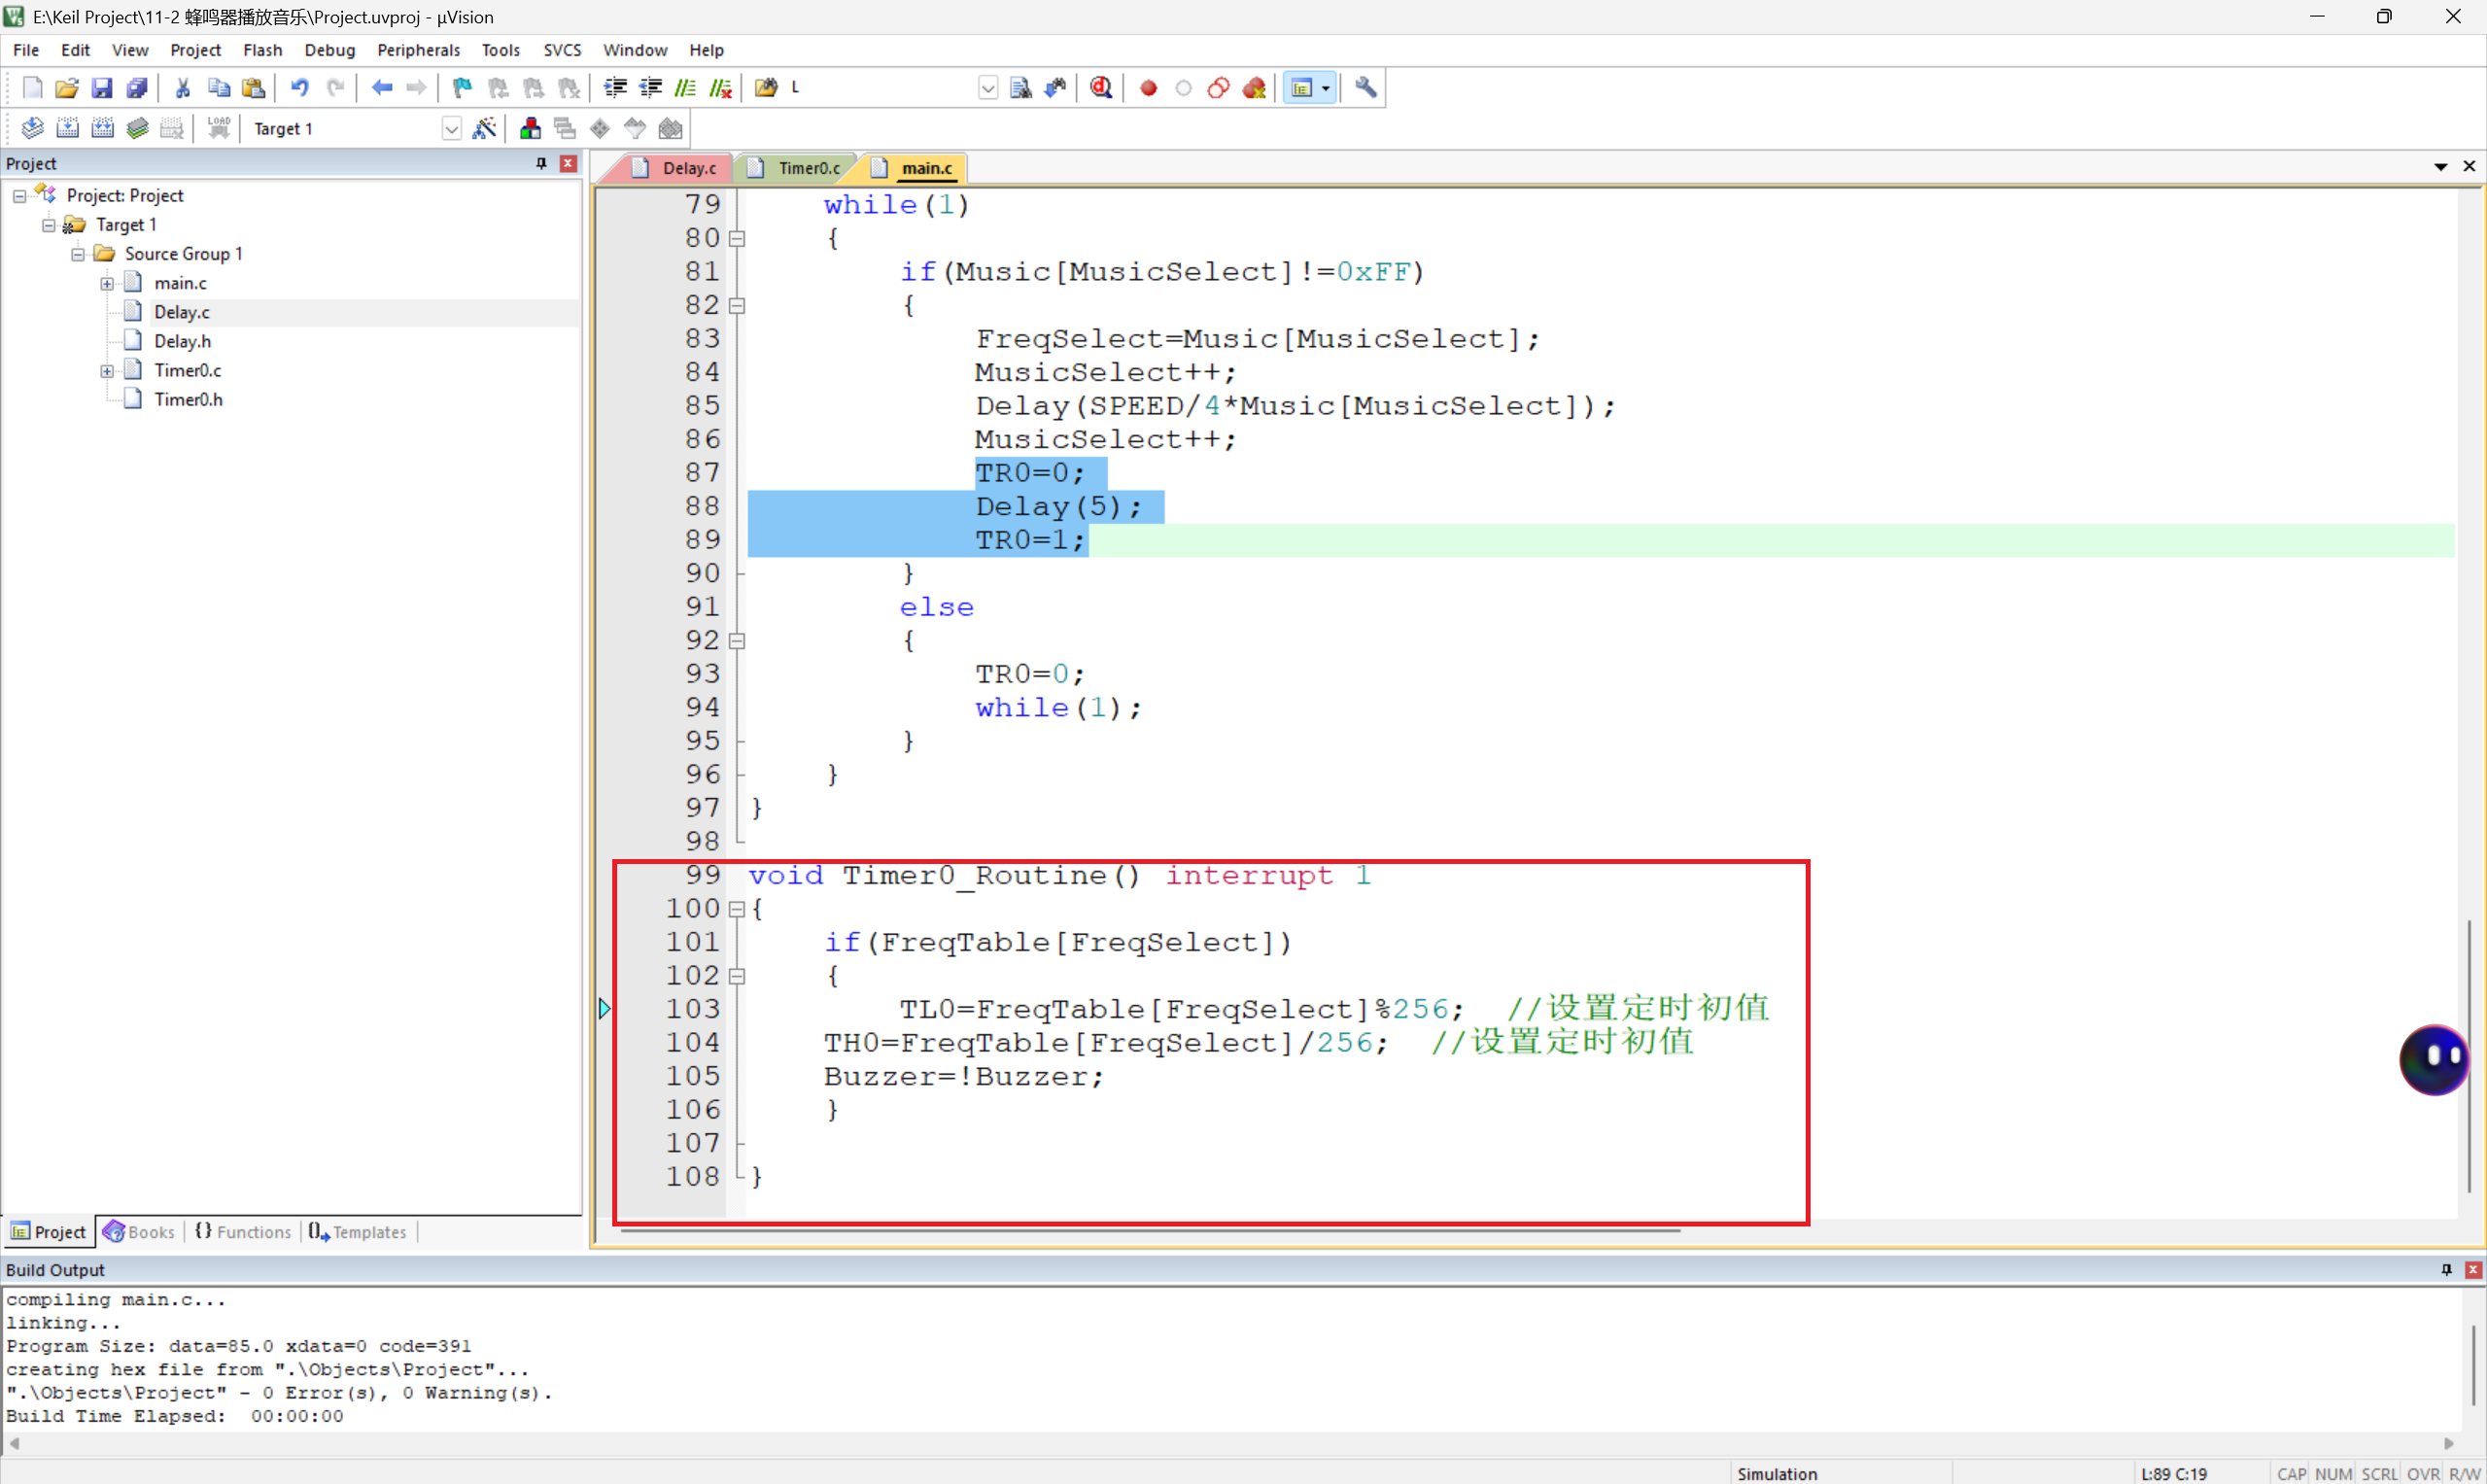Click the Build Output horizontal scrollbar
Viewport: 2487px width, 1484px height.
[x=1230, y=1443]
